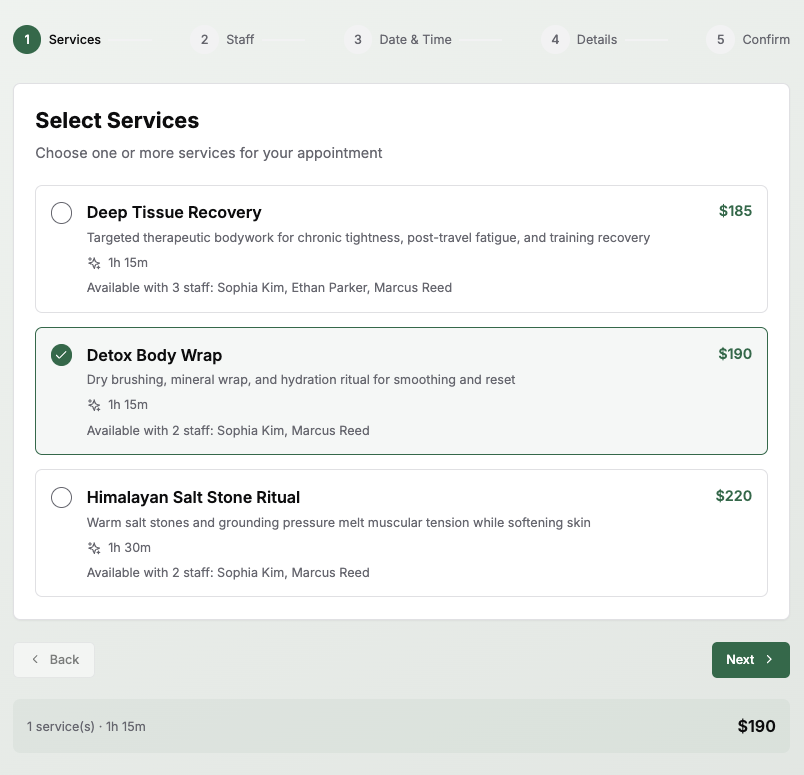The image size is (804, 775).
Task: Click the step 4 Details circle icon
Action: pos(556,39)
